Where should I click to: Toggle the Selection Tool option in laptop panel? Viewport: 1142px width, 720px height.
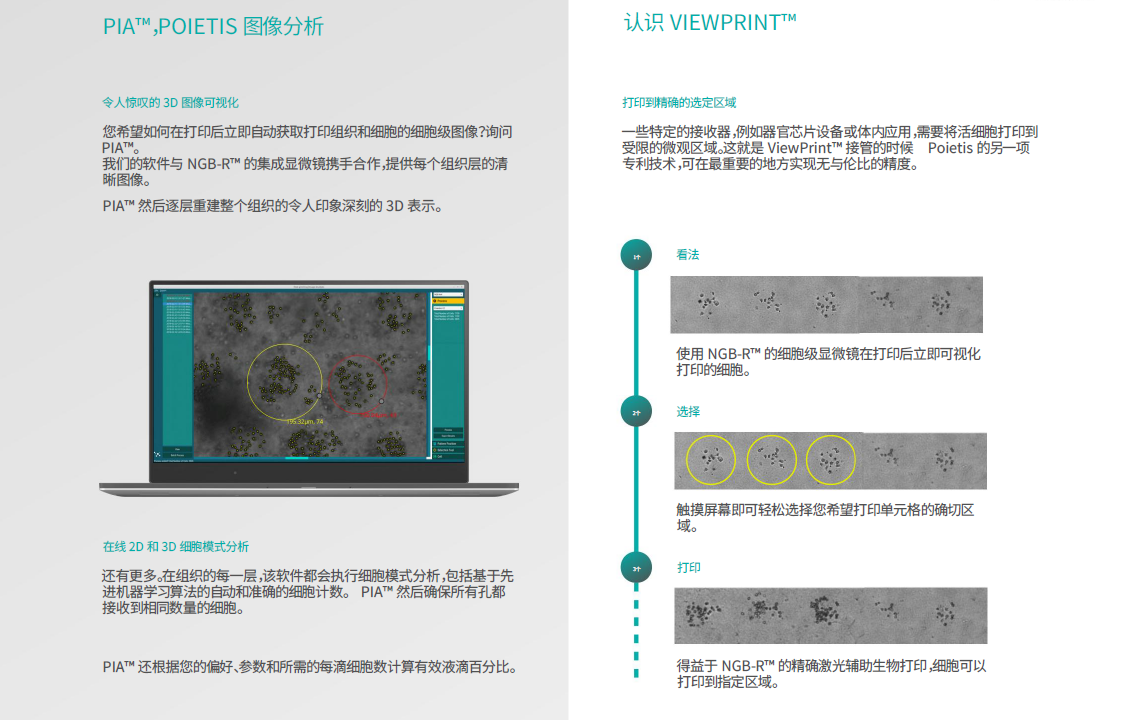(x=447, y=451)
